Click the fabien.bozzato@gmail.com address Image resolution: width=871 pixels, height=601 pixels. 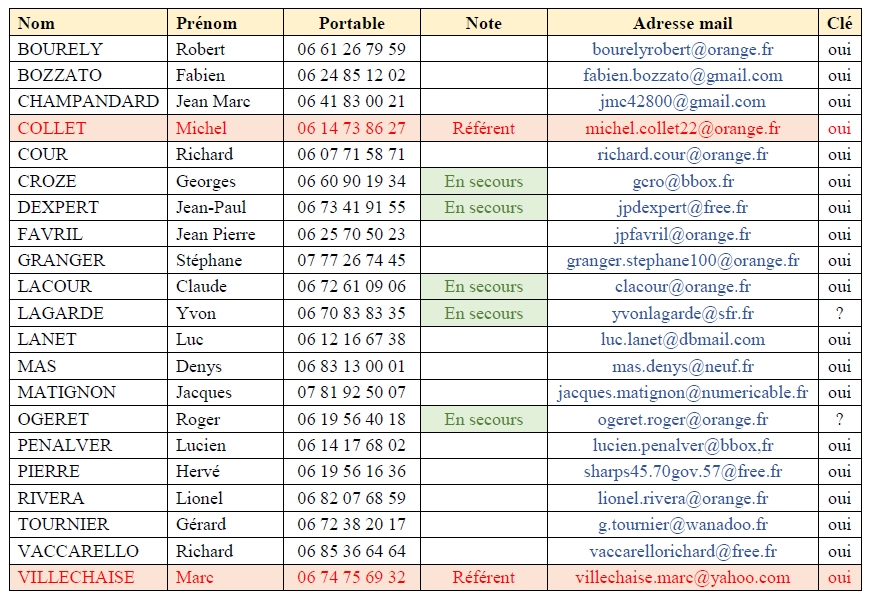(683, 76)
